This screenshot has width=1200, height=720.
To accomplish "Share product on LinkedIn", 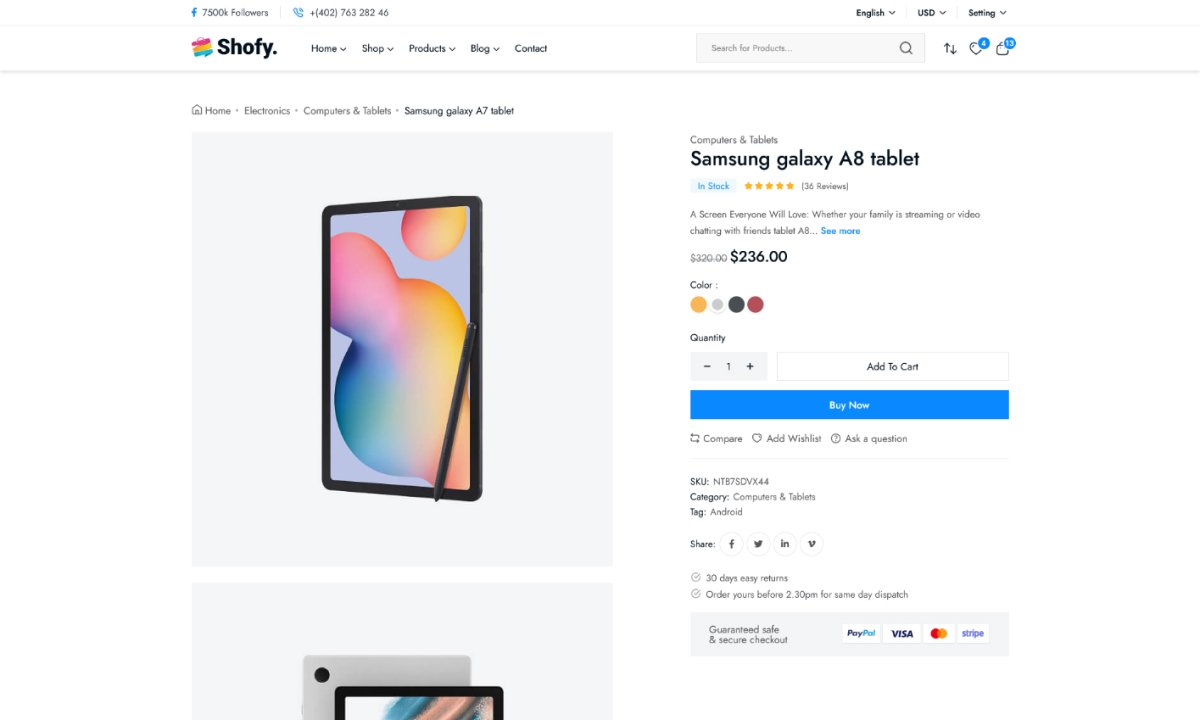I will pyautogui.click(x=785, y=544).
